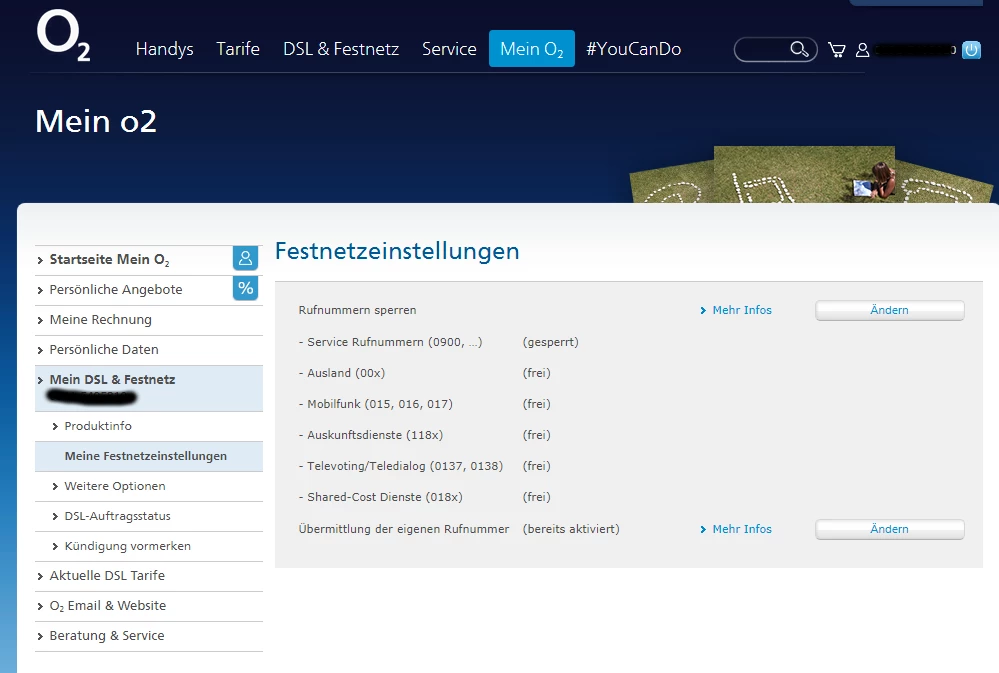Open the Service menu
Viewport: 999px width, 673px height.
[449, 49]
